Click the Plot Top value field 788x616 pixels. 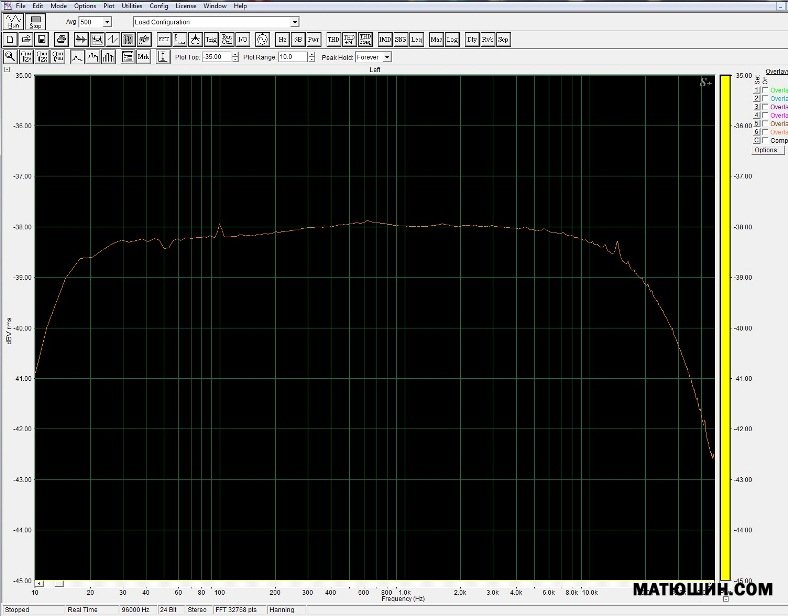[x=215, y=57]
